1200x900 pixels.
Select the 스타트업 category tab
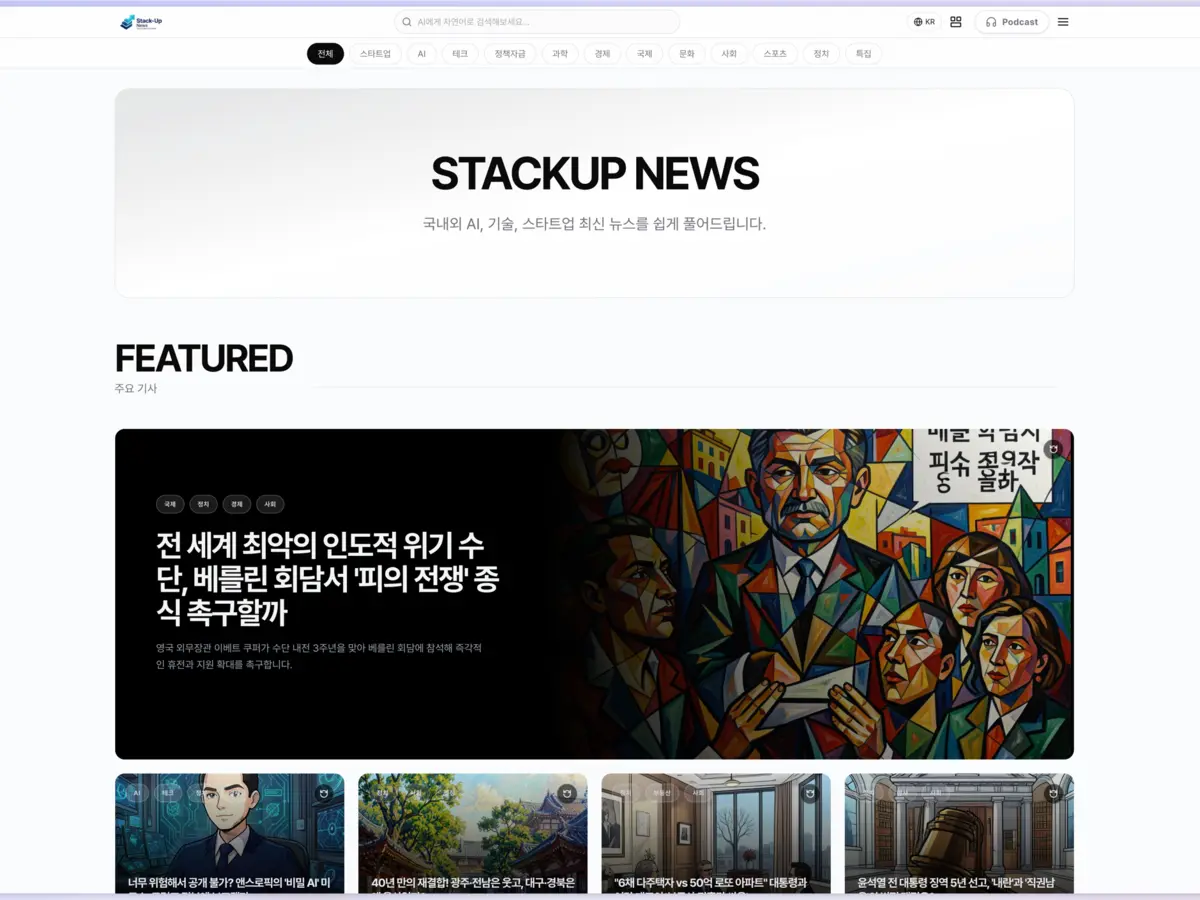coord(375,54)
